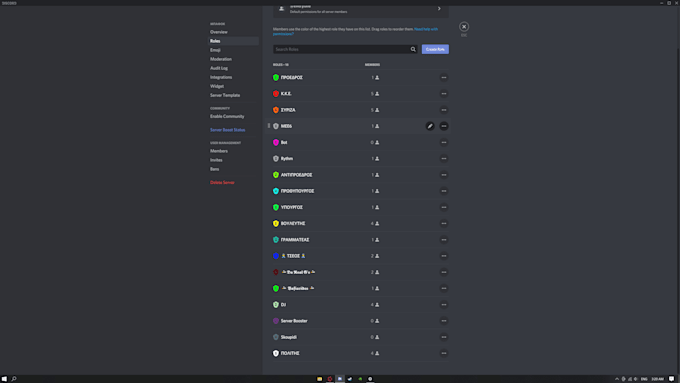Open the more options menu for ΥΠΟΥΡΓΟΣ role
The height and width of the screenshot is (383, 680).
[x=444, y=207]
